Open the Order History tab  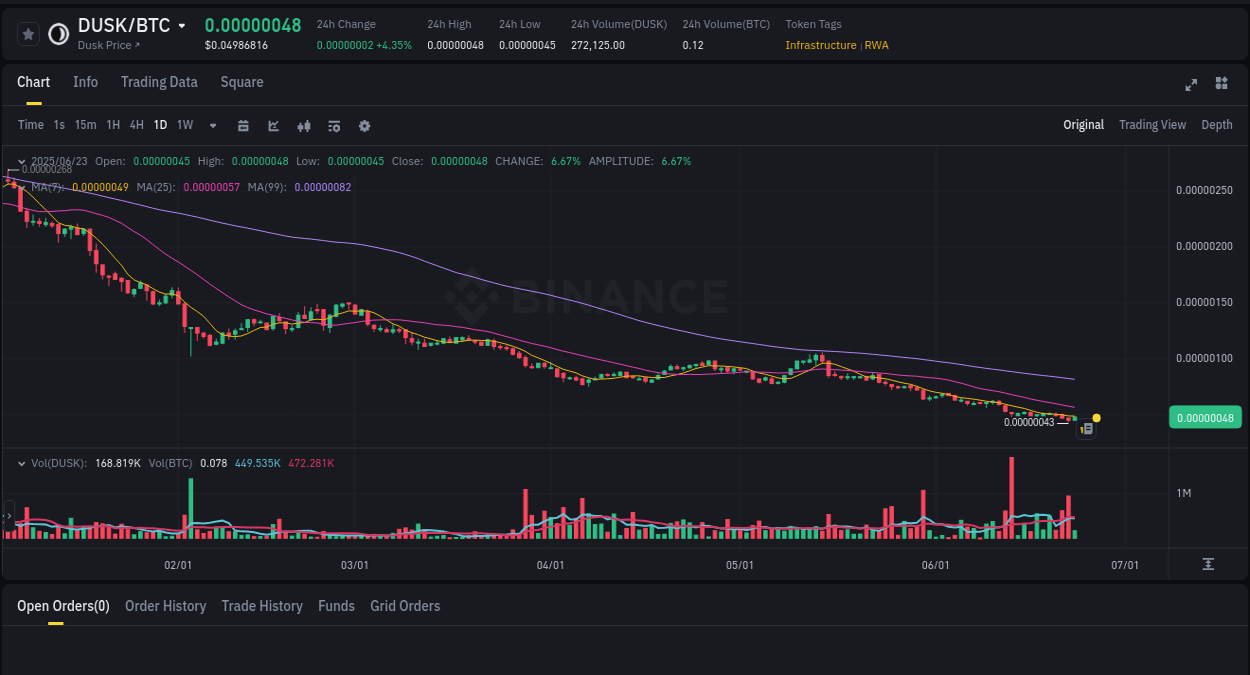coord(165,606)
